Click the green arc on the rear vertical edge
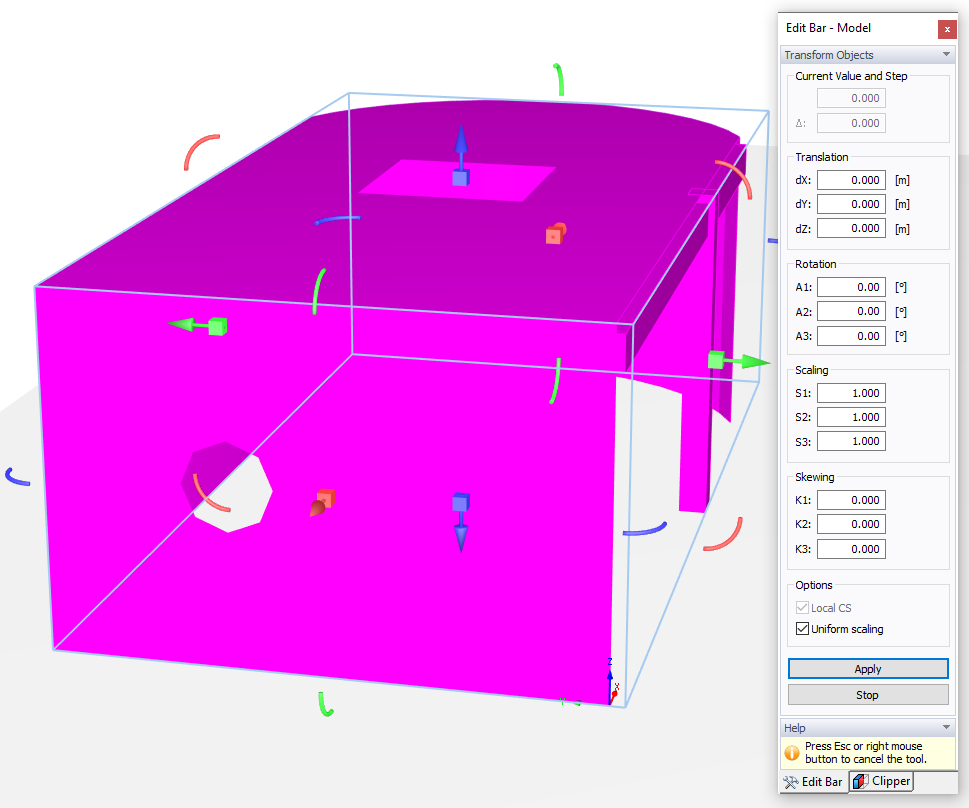Screen dimensions: 969x808 tap(556, 381)
